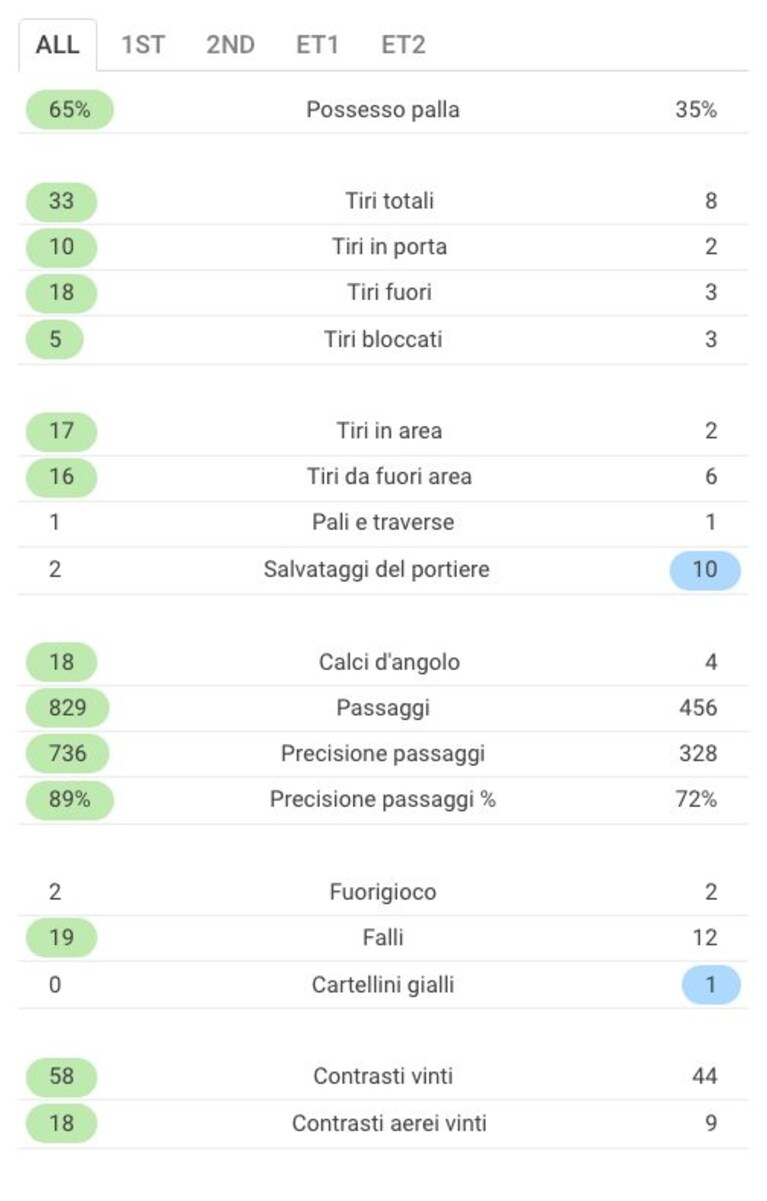Select the green 33 Tiri totali badge
This screenshot has height=1201, width=767.
61,201
